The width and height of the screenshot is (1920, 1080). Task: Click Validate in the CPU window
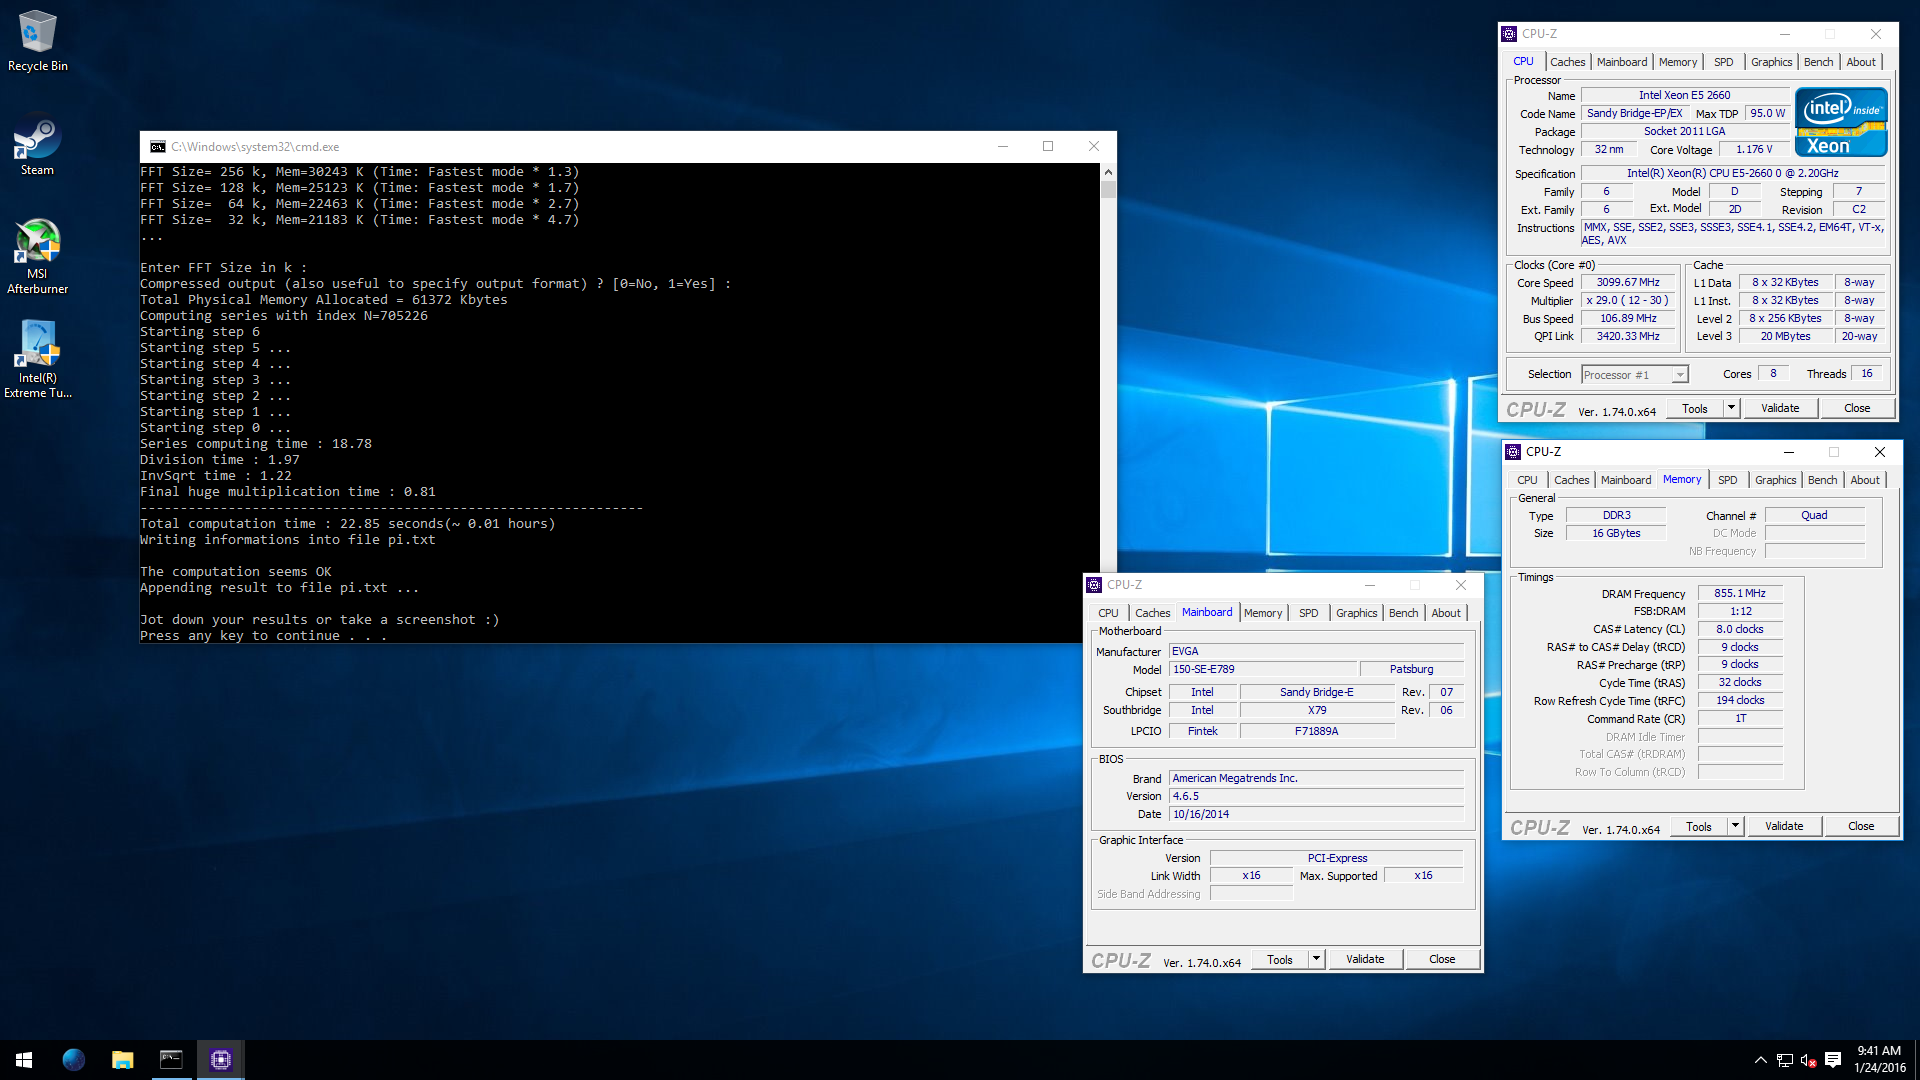[1779, 409]
